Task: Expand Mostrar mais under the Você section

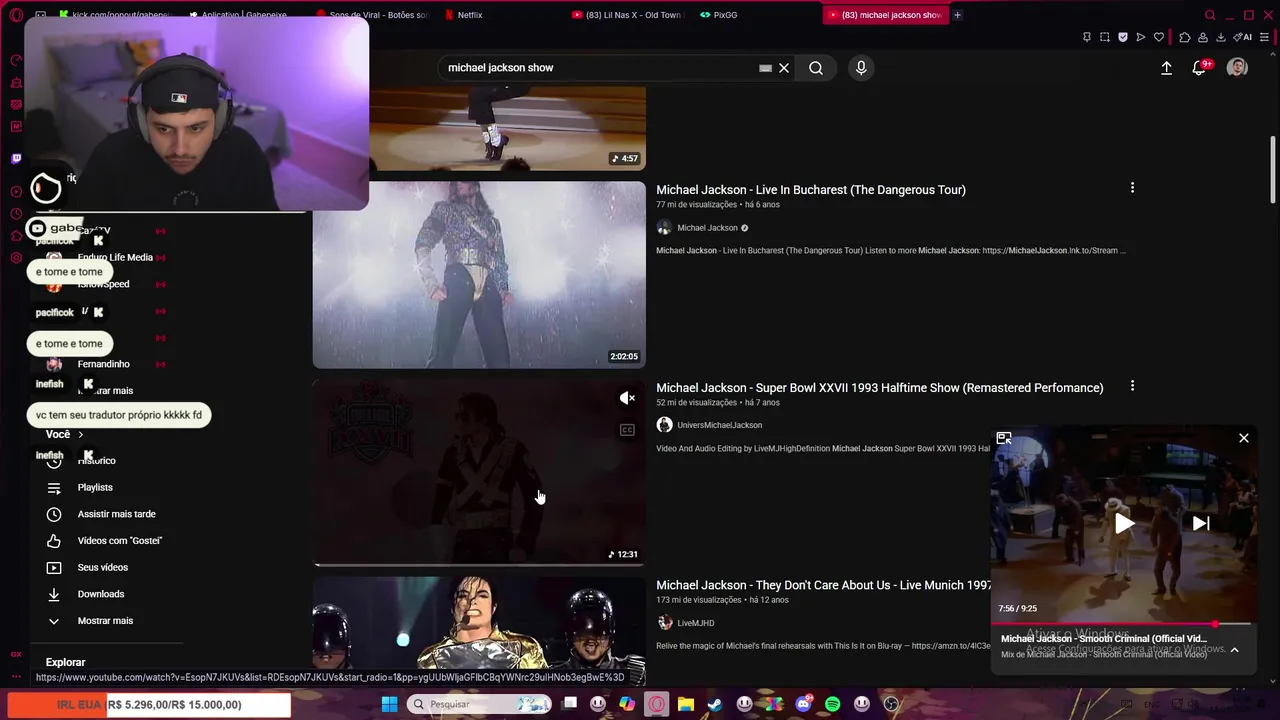Action: (x=104, y=621)
